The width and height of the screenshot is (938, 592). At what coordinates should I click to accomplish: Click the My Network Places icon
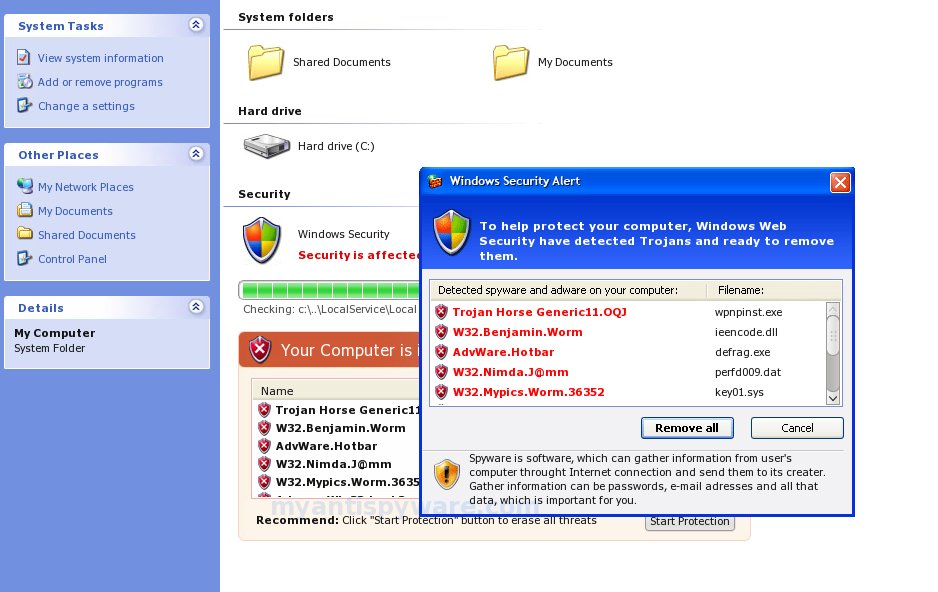coord(25,186)
